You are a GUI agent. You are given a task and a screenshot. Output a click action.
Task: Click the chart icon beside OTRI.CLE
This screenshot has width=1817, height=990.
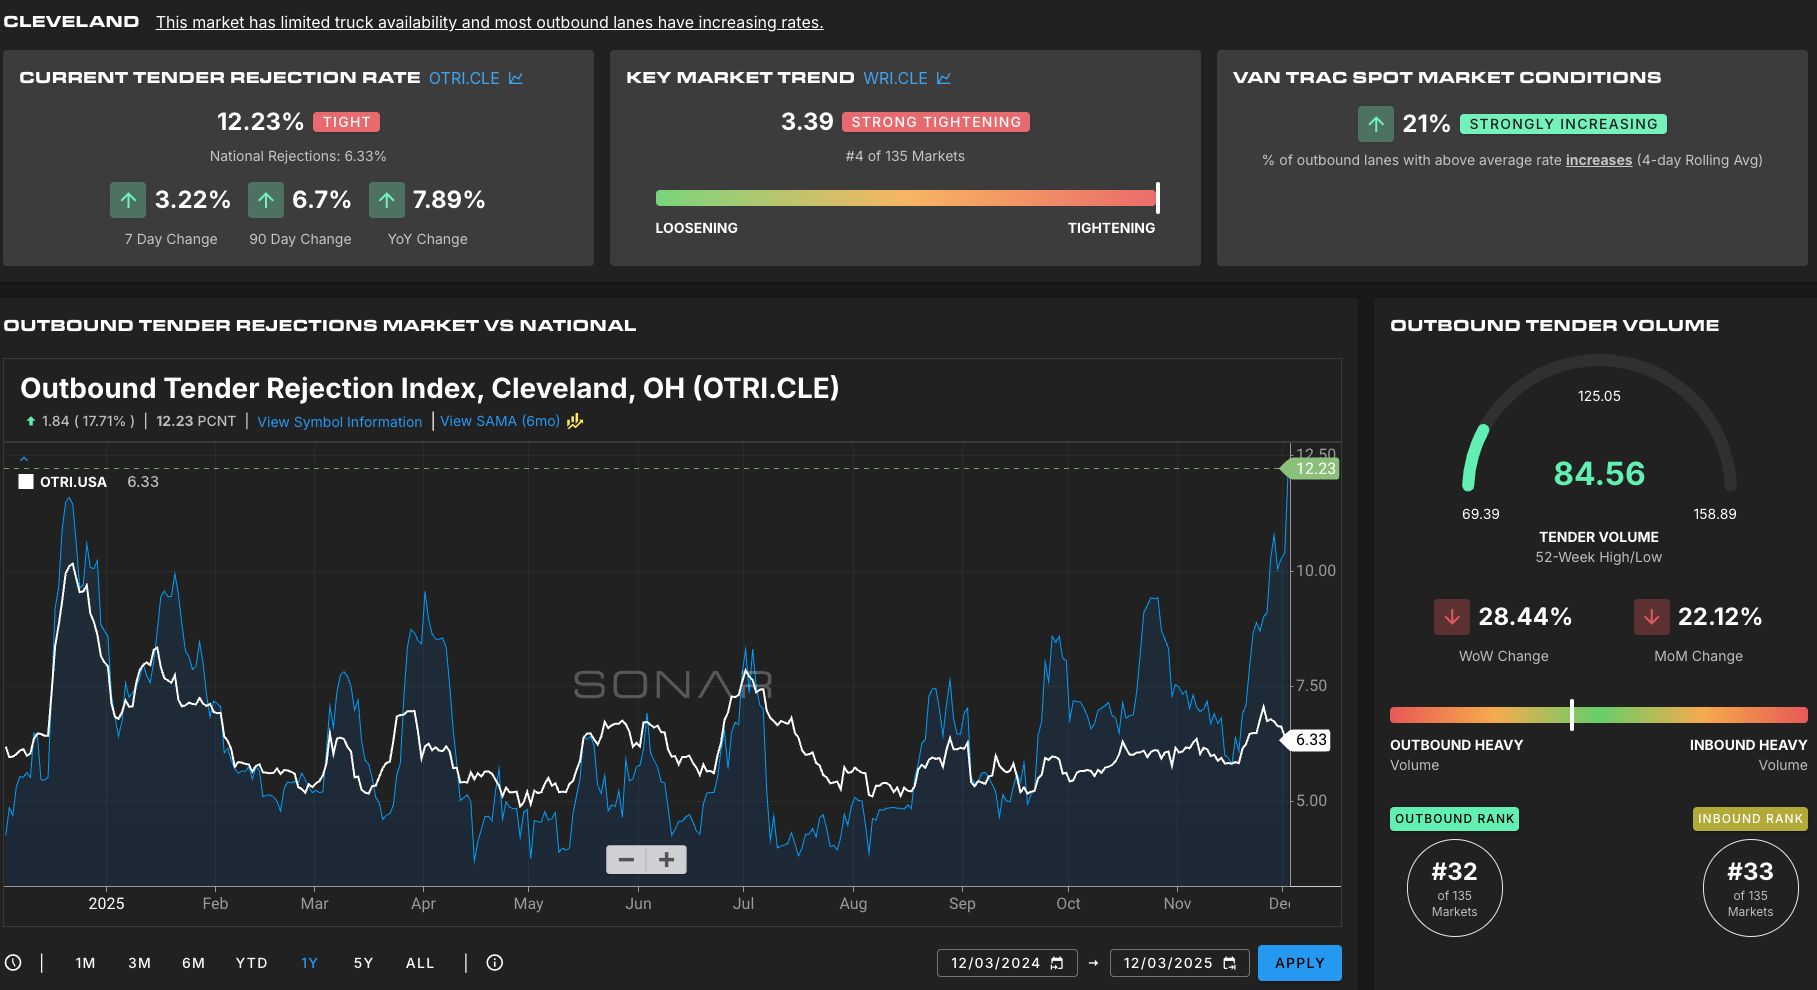516,78
